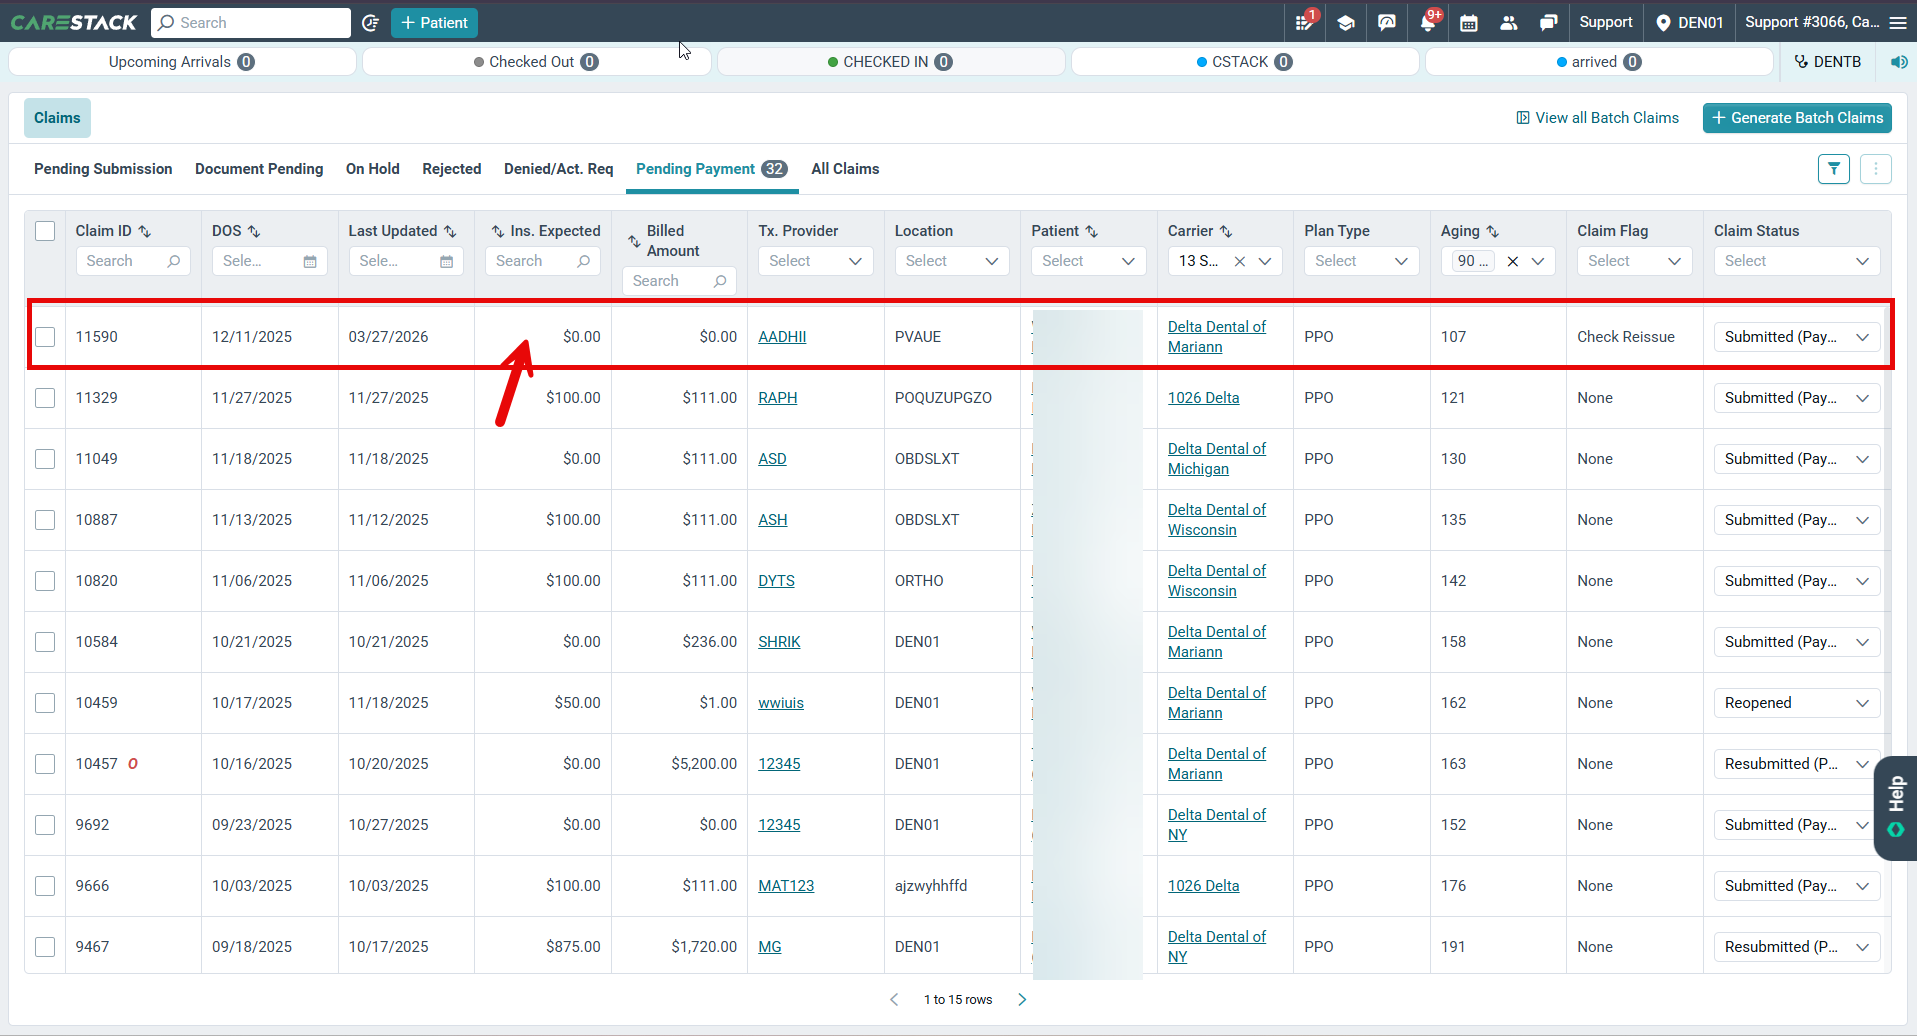
Task: Check the box for claim 10584
Action: tap(45, 642)
